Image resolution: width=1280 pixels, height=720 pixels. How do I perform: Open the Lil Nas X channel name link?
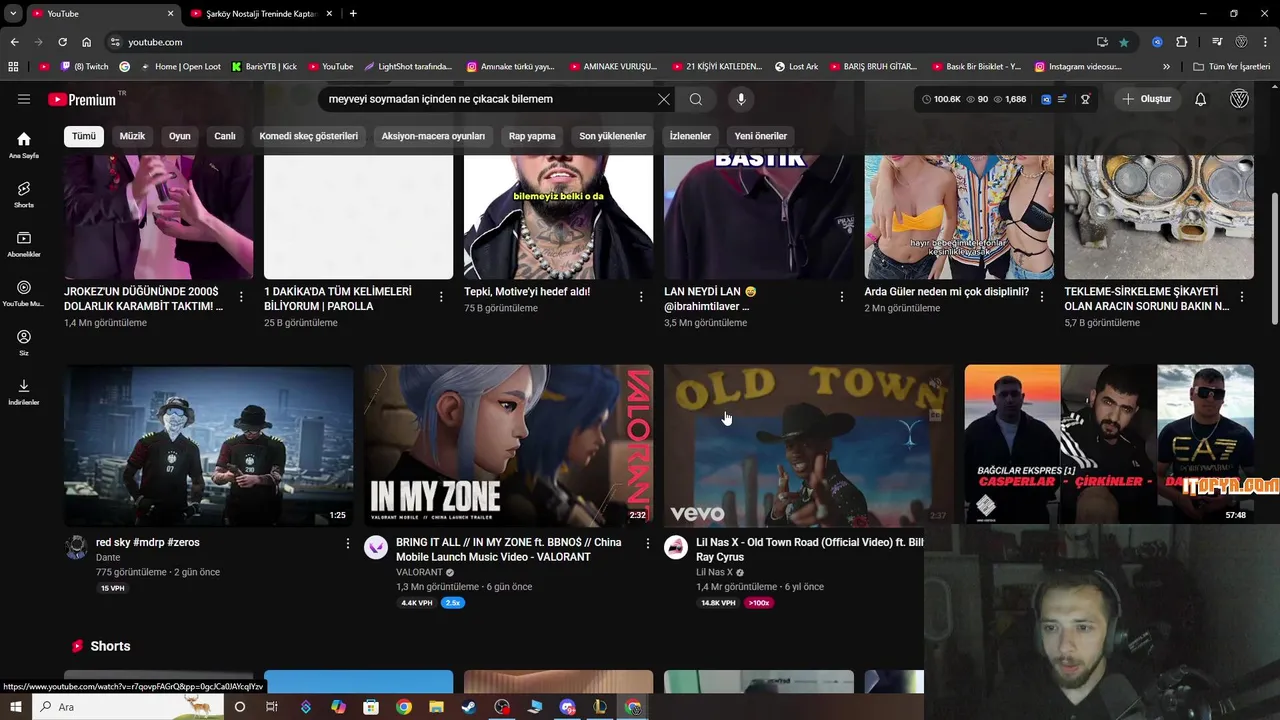coord(714,572)
